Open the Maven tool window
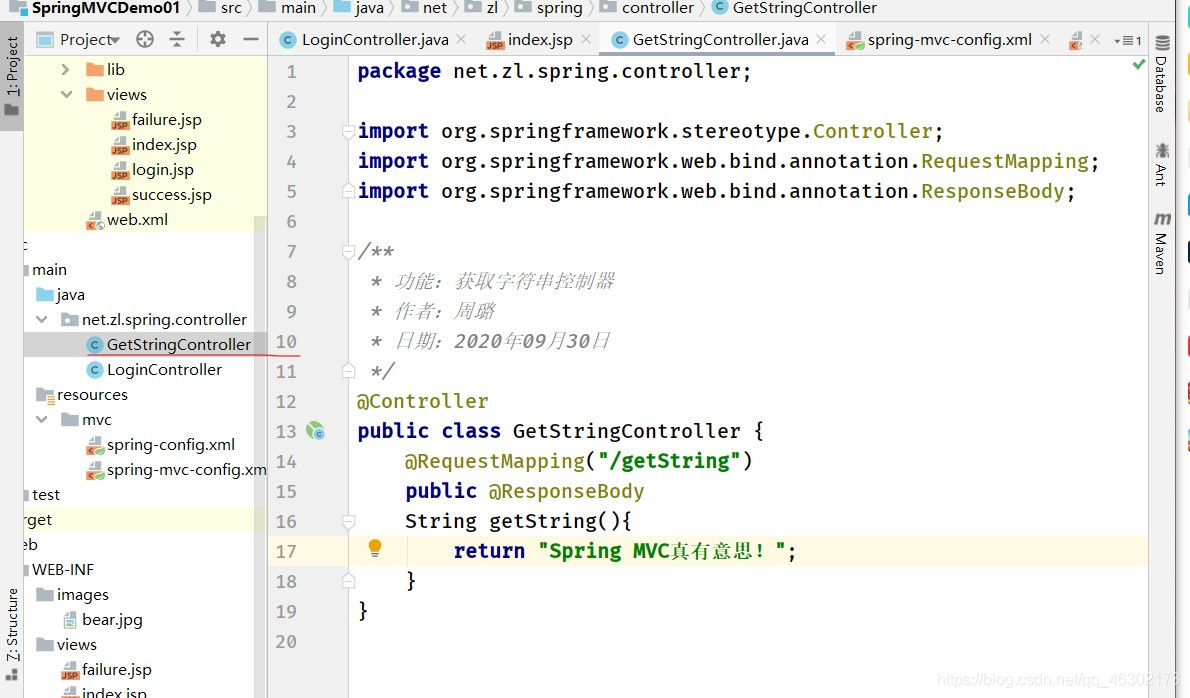Viewport: 1190px width, 698px height. tap(1161, 243)
